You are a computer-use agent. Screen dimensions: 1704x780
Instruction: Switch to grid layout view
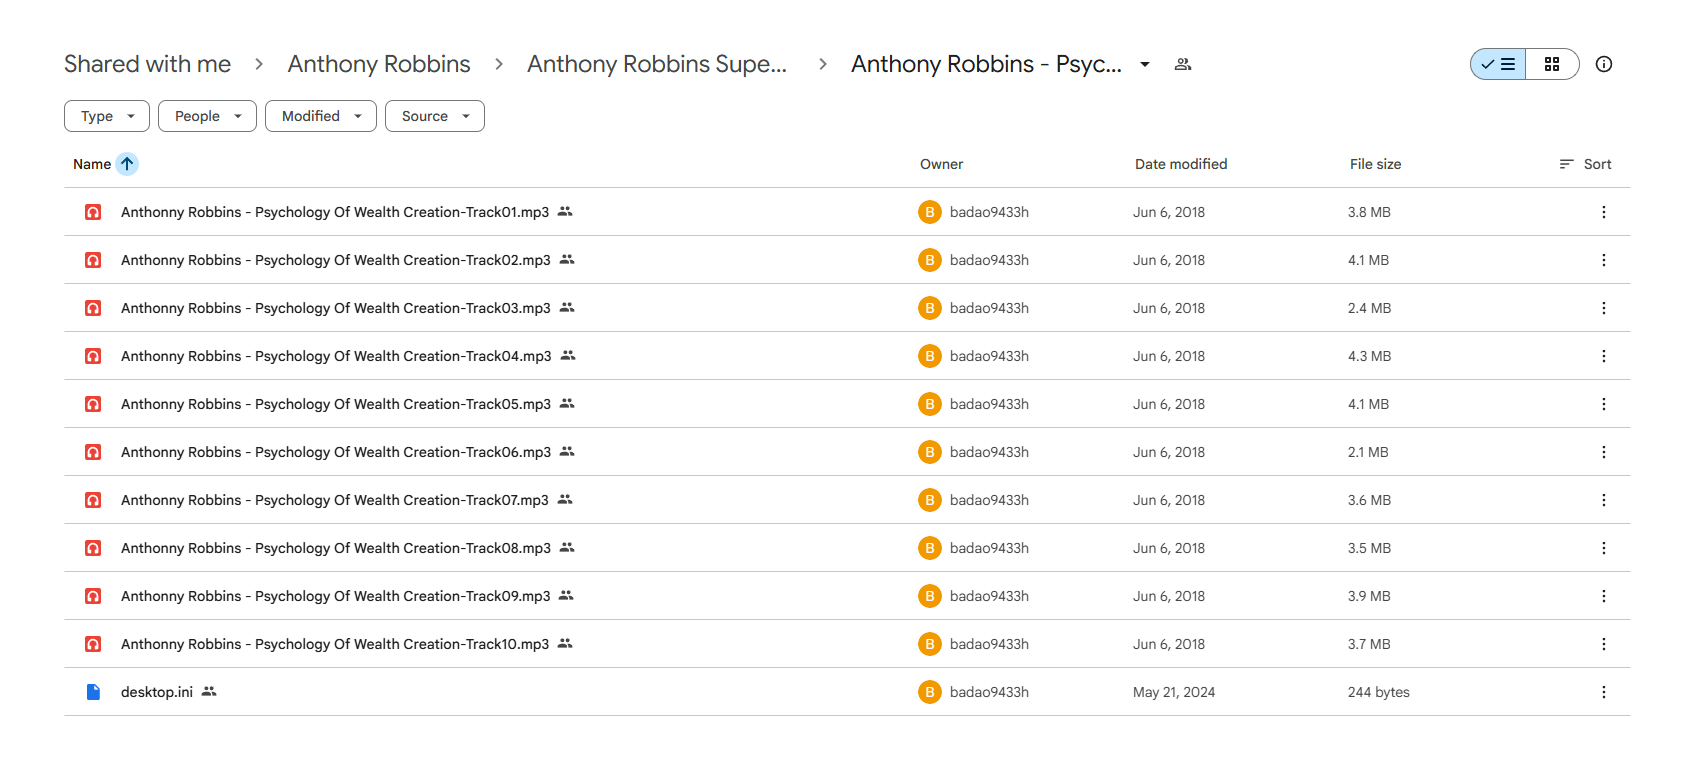[1552, 64]
